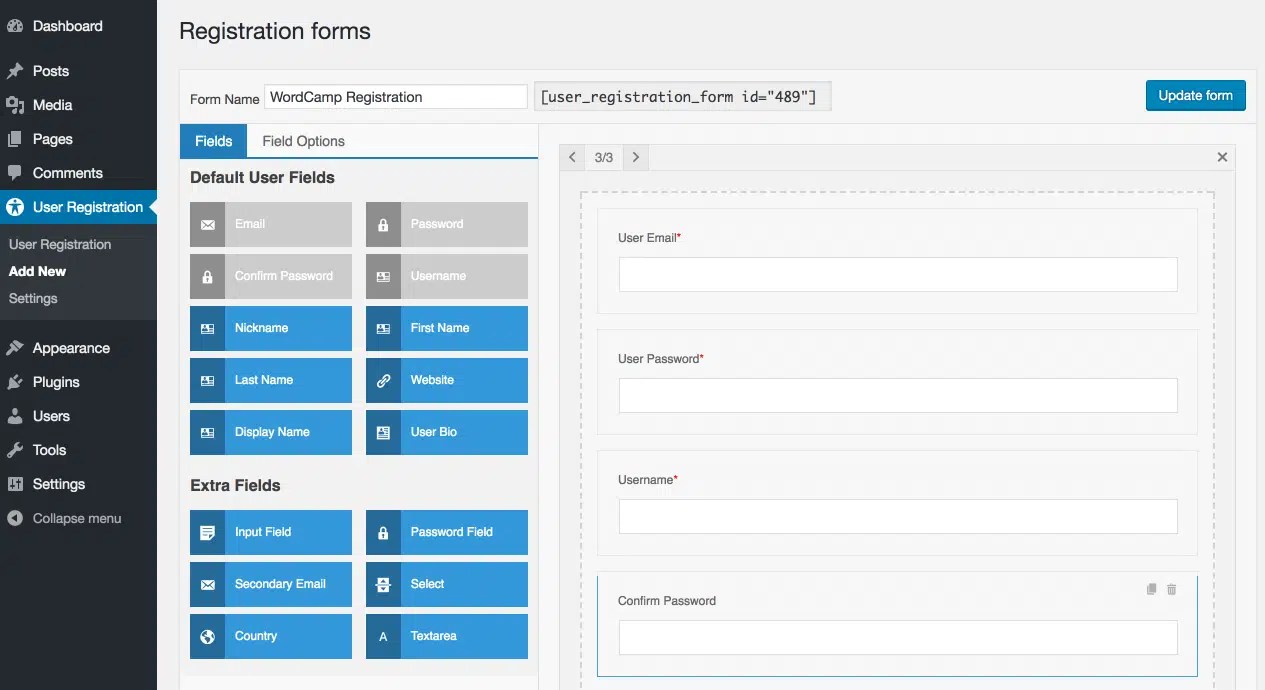Viewport: 1265px width, 690px height.
Task: Click inside the Form Name text box
Action: [x=395, y=96]
